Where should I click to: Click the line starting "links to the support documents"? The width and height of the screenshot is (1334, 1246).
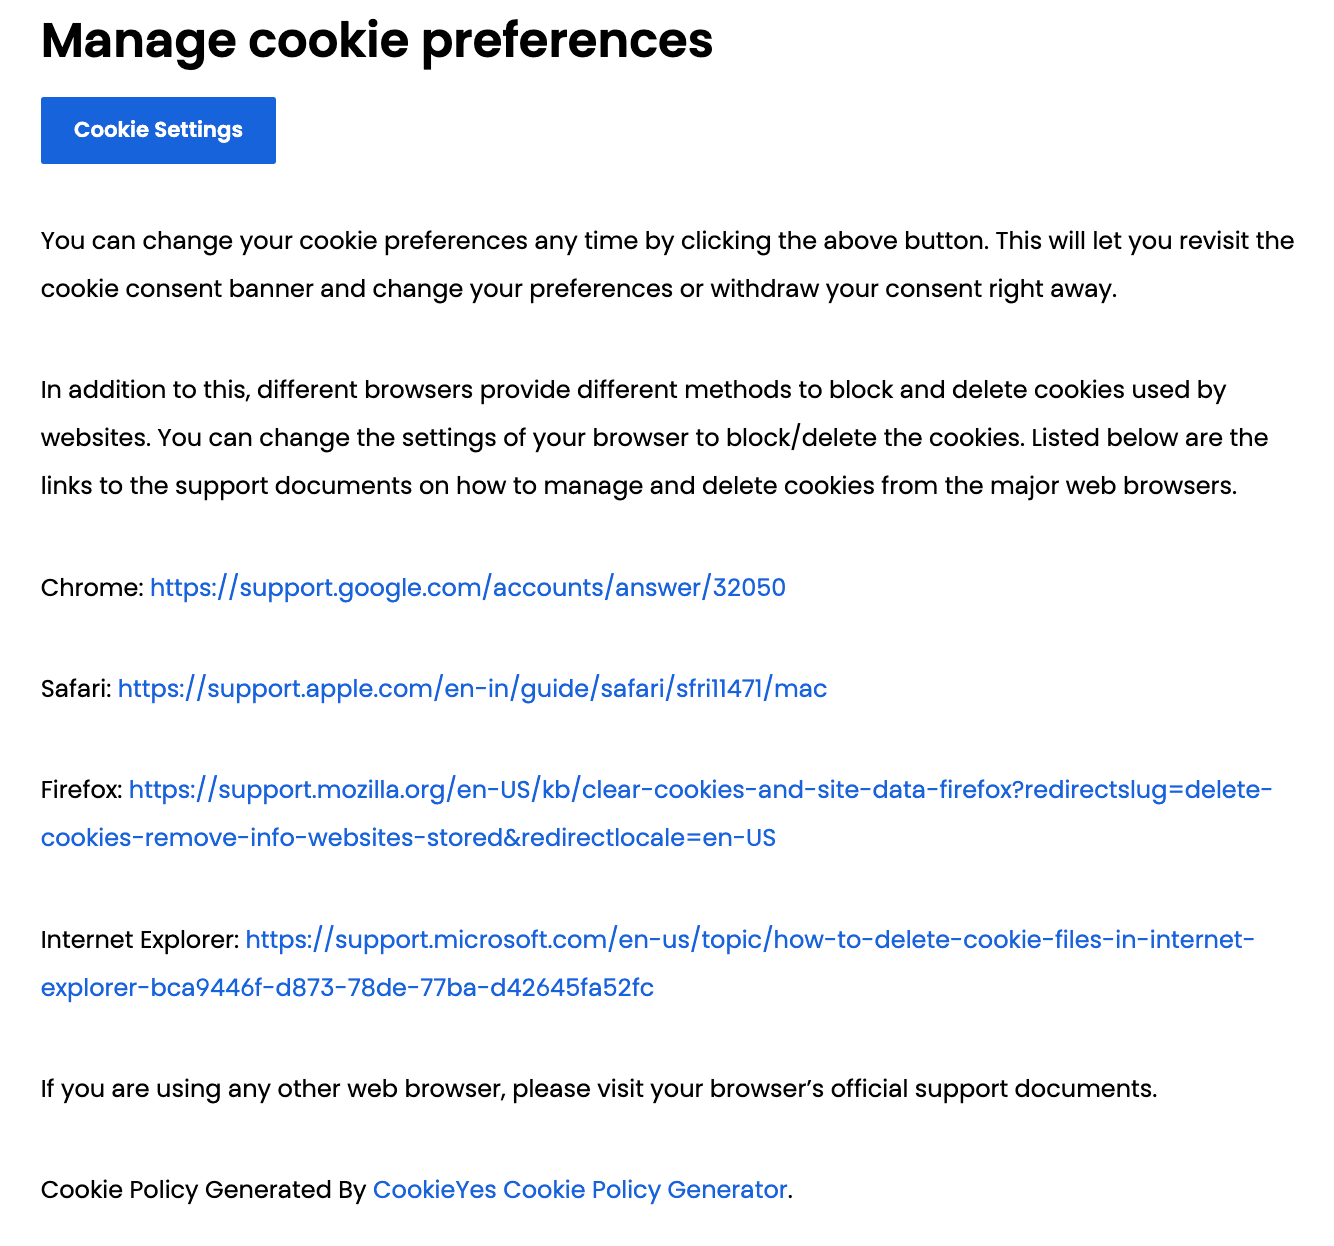(x=639, y=486)
